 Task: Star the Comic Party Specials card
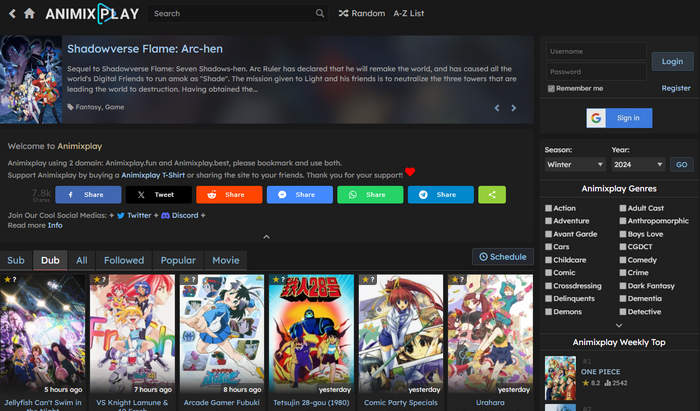point(368,279)
